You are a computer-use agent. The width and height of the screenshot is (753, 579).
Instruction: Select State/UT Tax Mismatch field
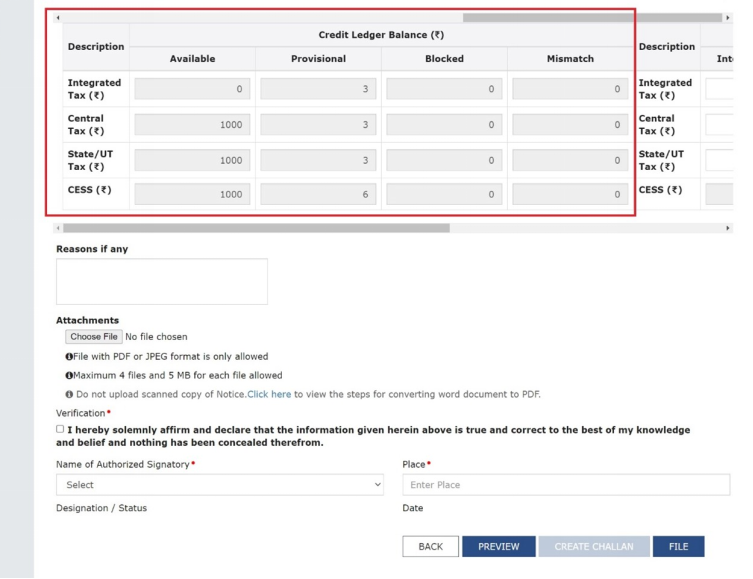click(x=570, y=160)
